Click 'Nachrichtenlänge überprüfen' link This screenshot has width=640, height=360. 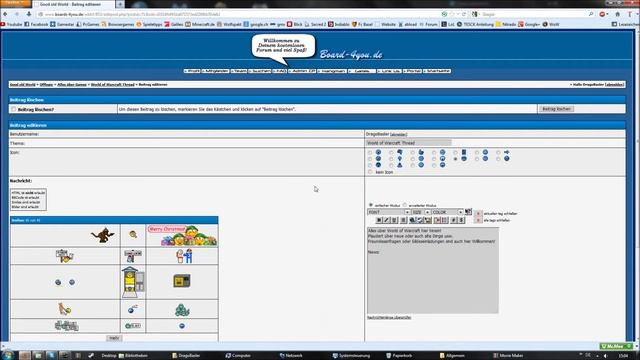tap(389, 318)
